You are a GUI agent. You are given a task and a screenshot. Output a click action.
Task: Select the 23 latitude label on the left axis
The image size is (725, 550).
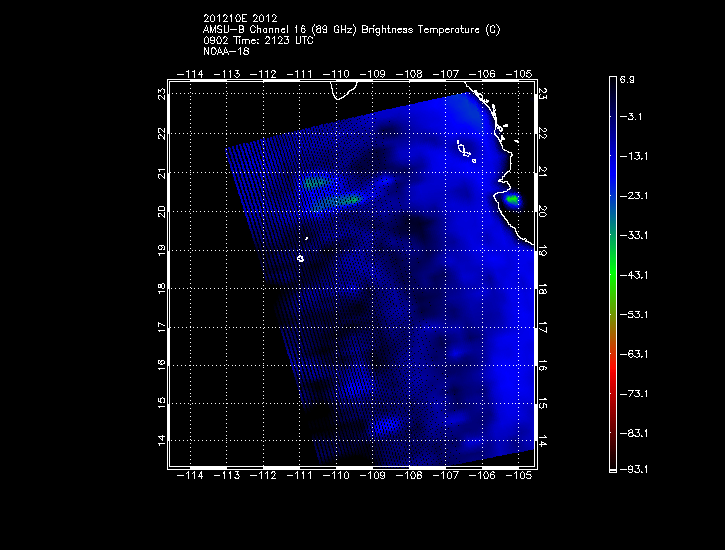161,94
